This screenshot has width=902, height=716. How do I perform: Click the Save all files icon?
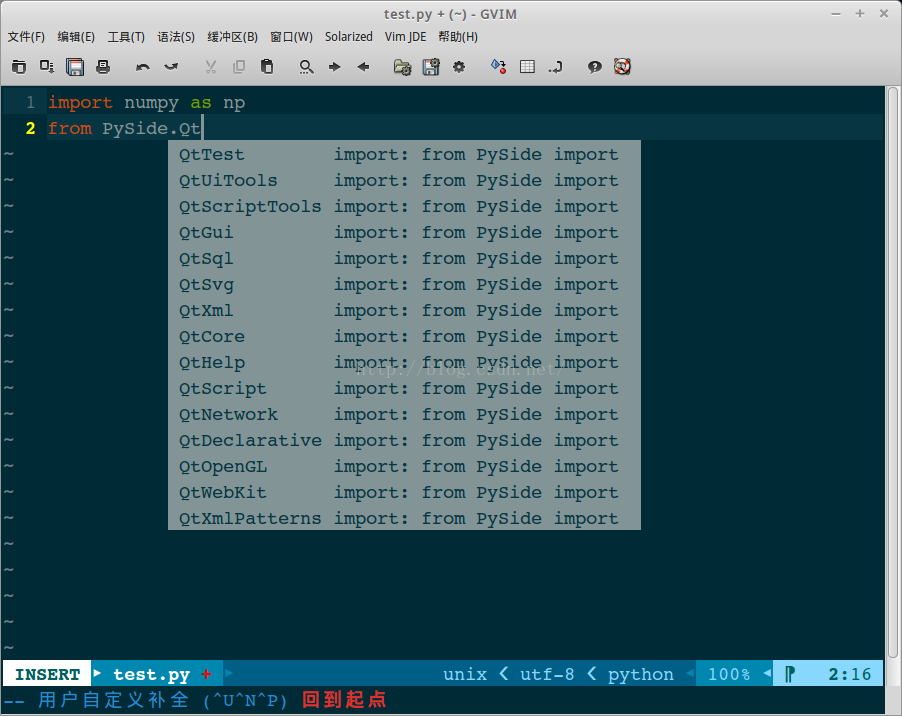click(75, 67)
